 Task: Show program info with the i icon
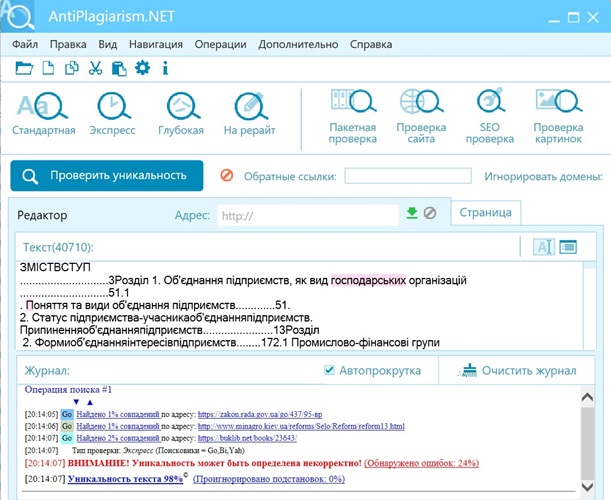[165, 68]
